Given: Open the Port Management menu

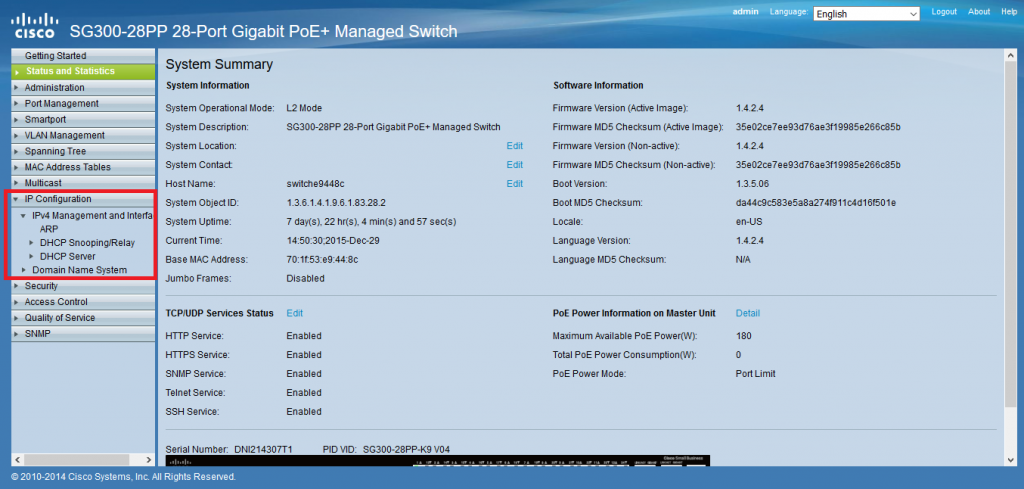Looking at the screenshot, I should point(84,103).
